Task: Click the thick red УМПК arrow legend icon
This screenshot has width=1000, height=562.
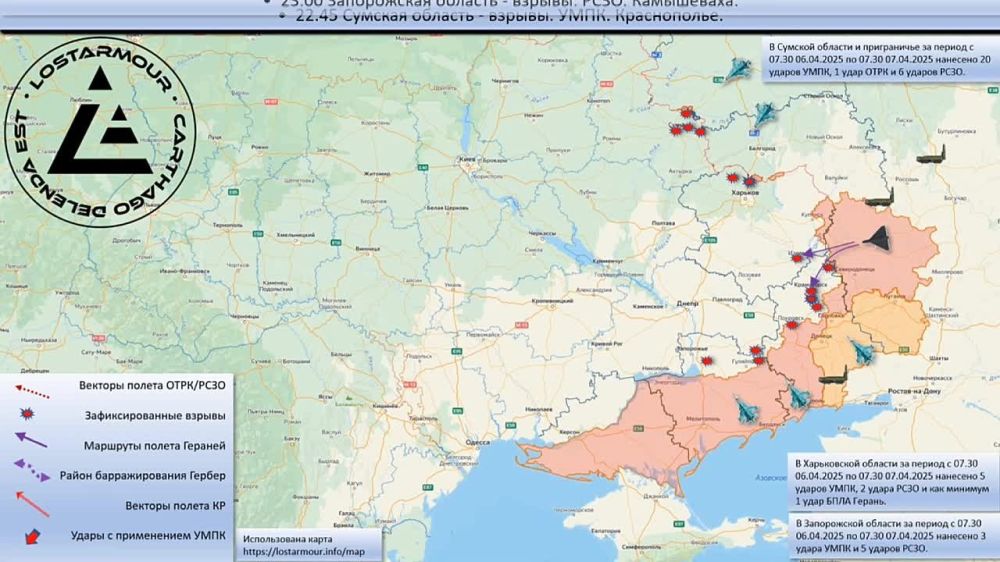Action: (x=32, y=536)
